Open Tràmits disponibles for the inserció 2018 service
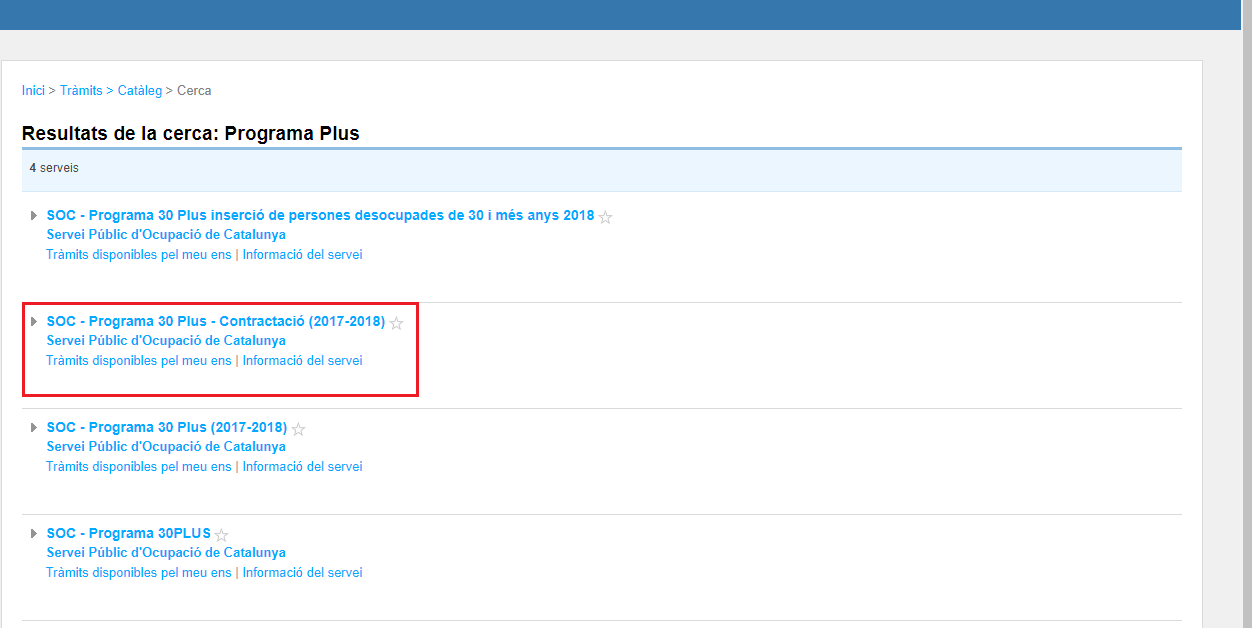1252x628 pixels. click(138, 254)
